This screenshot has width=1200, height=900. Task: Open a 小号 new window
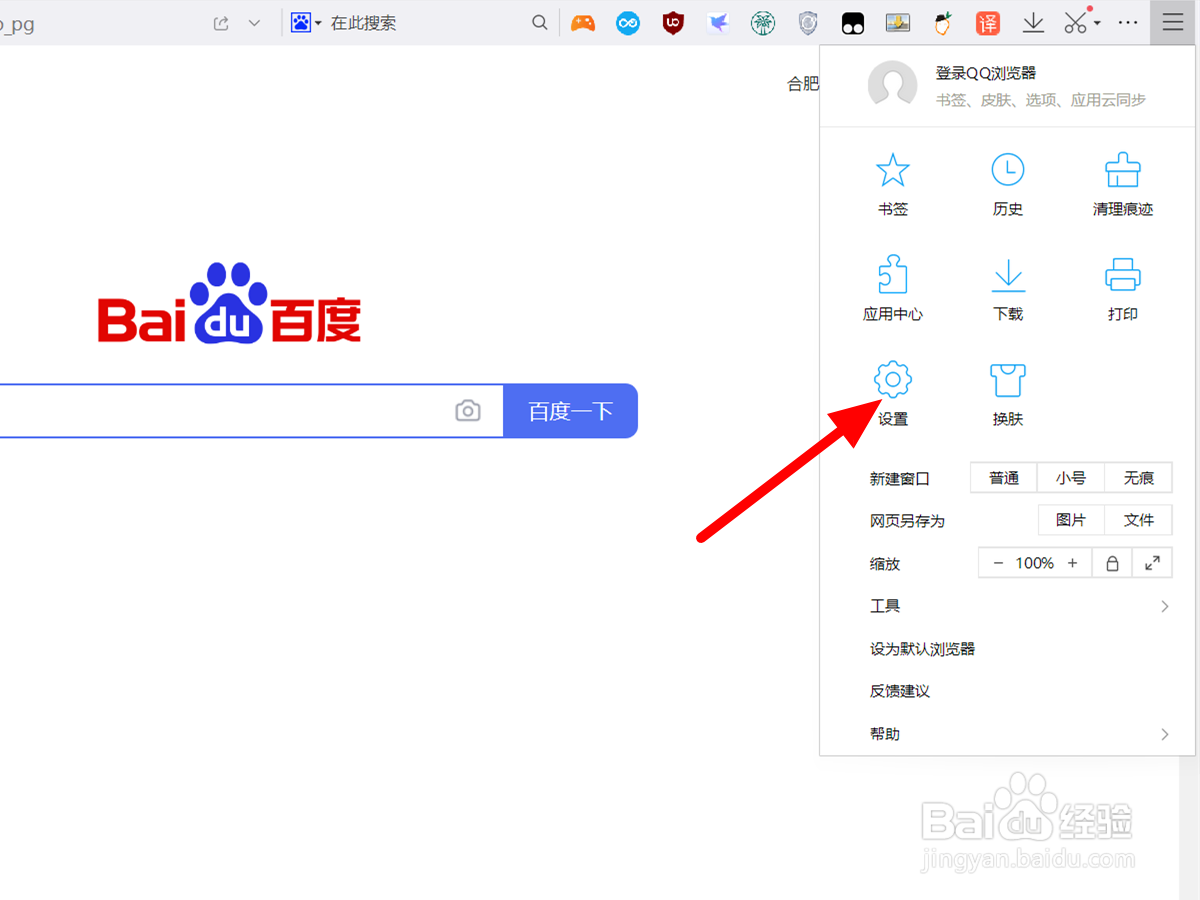click(x=1070, y=478)
